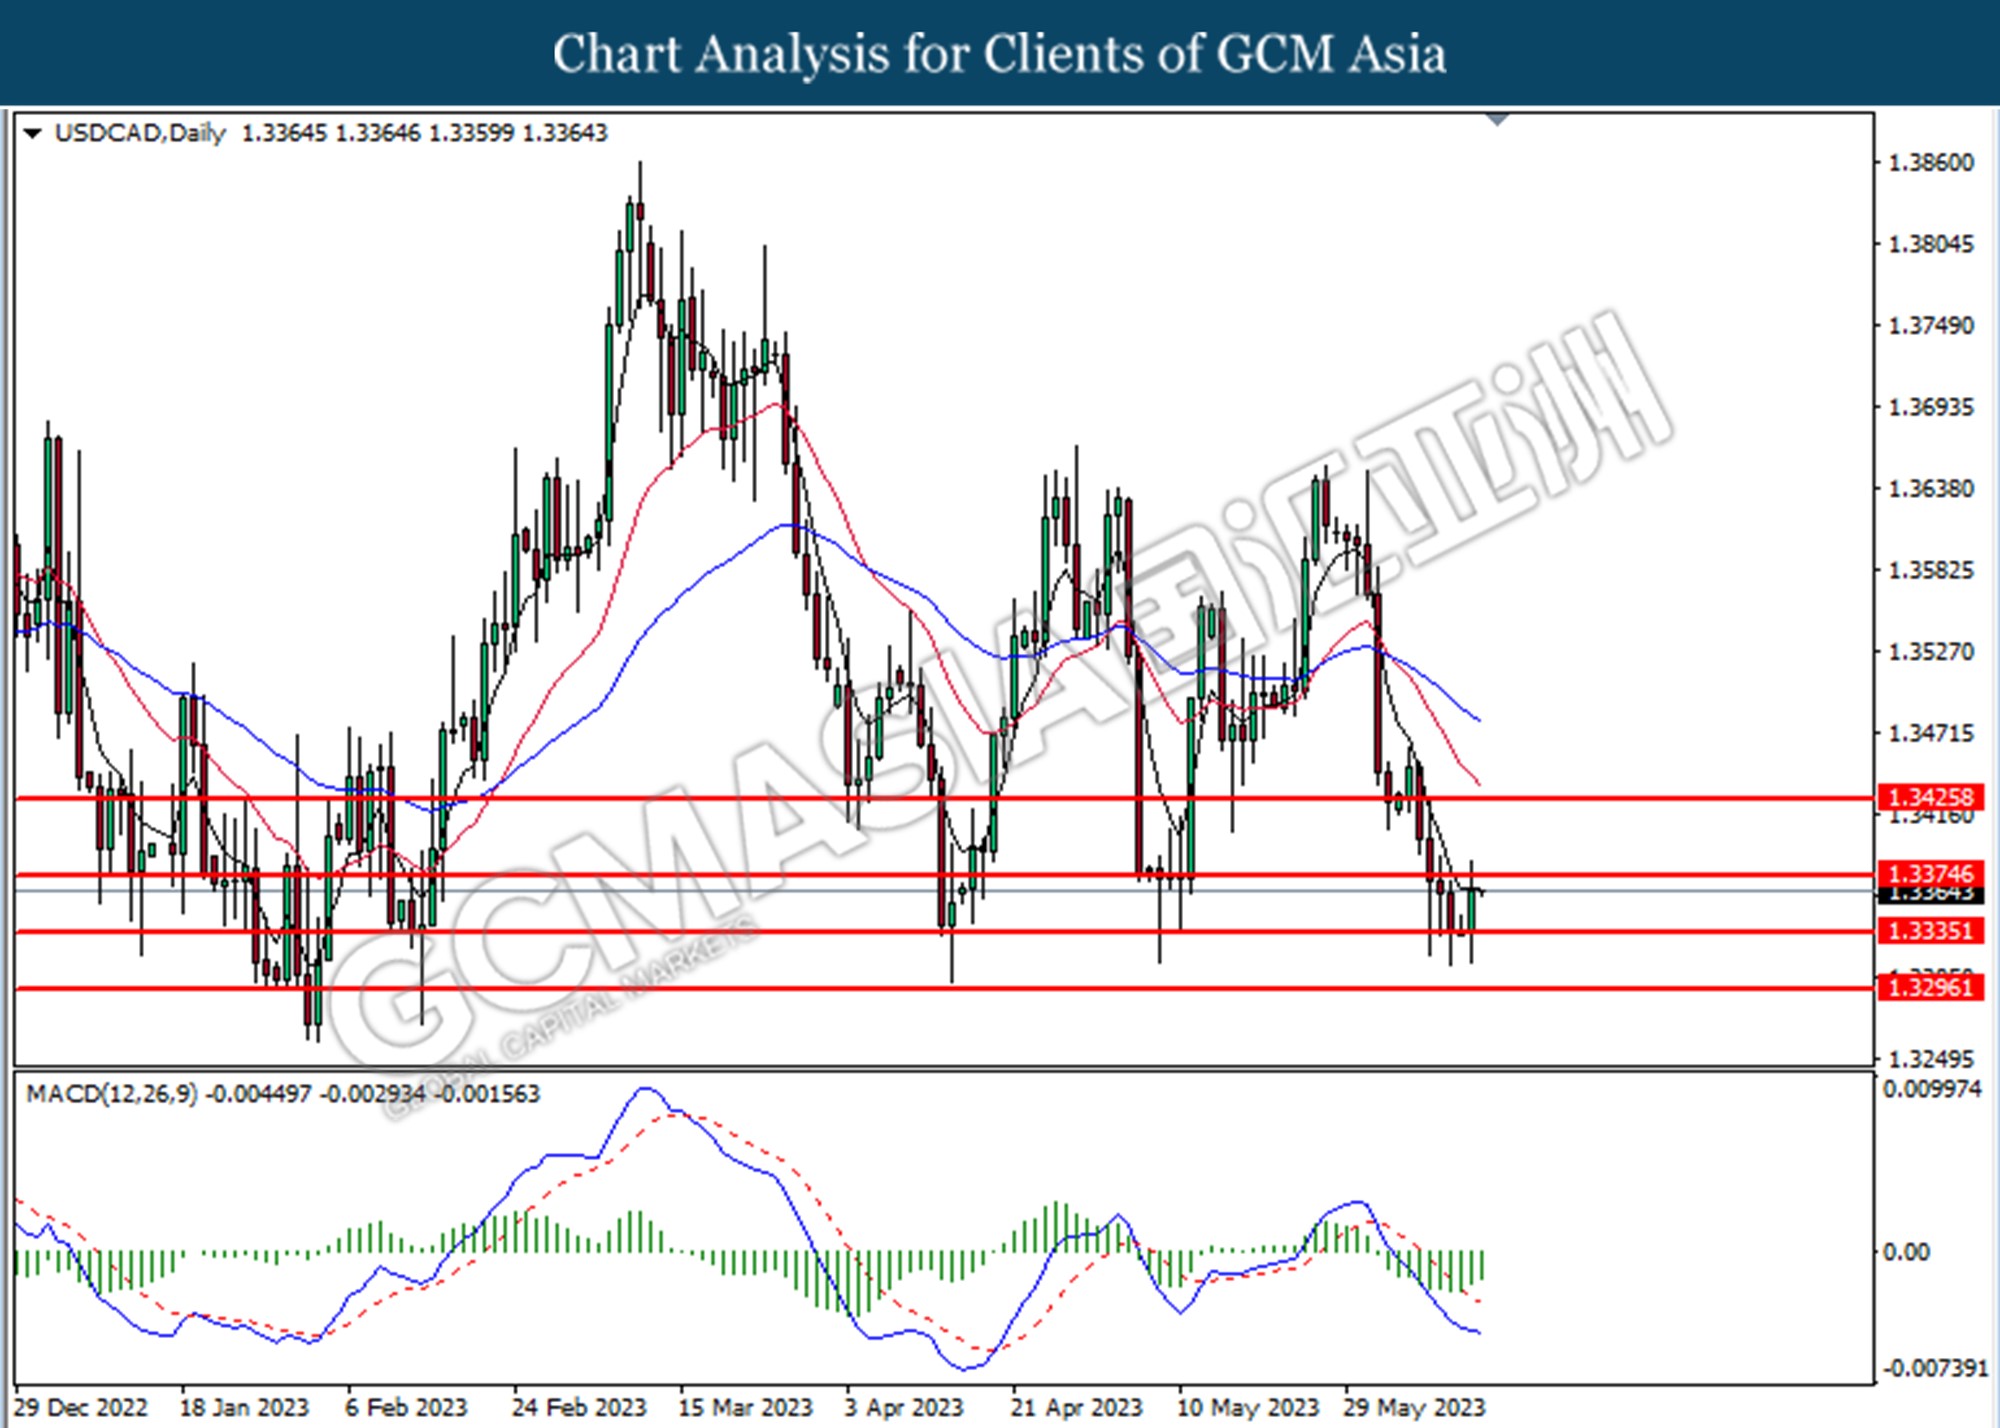Click the 1.32495 price scale value
Viewport: 2000px width, 1428px height.
point(1931,1059)
